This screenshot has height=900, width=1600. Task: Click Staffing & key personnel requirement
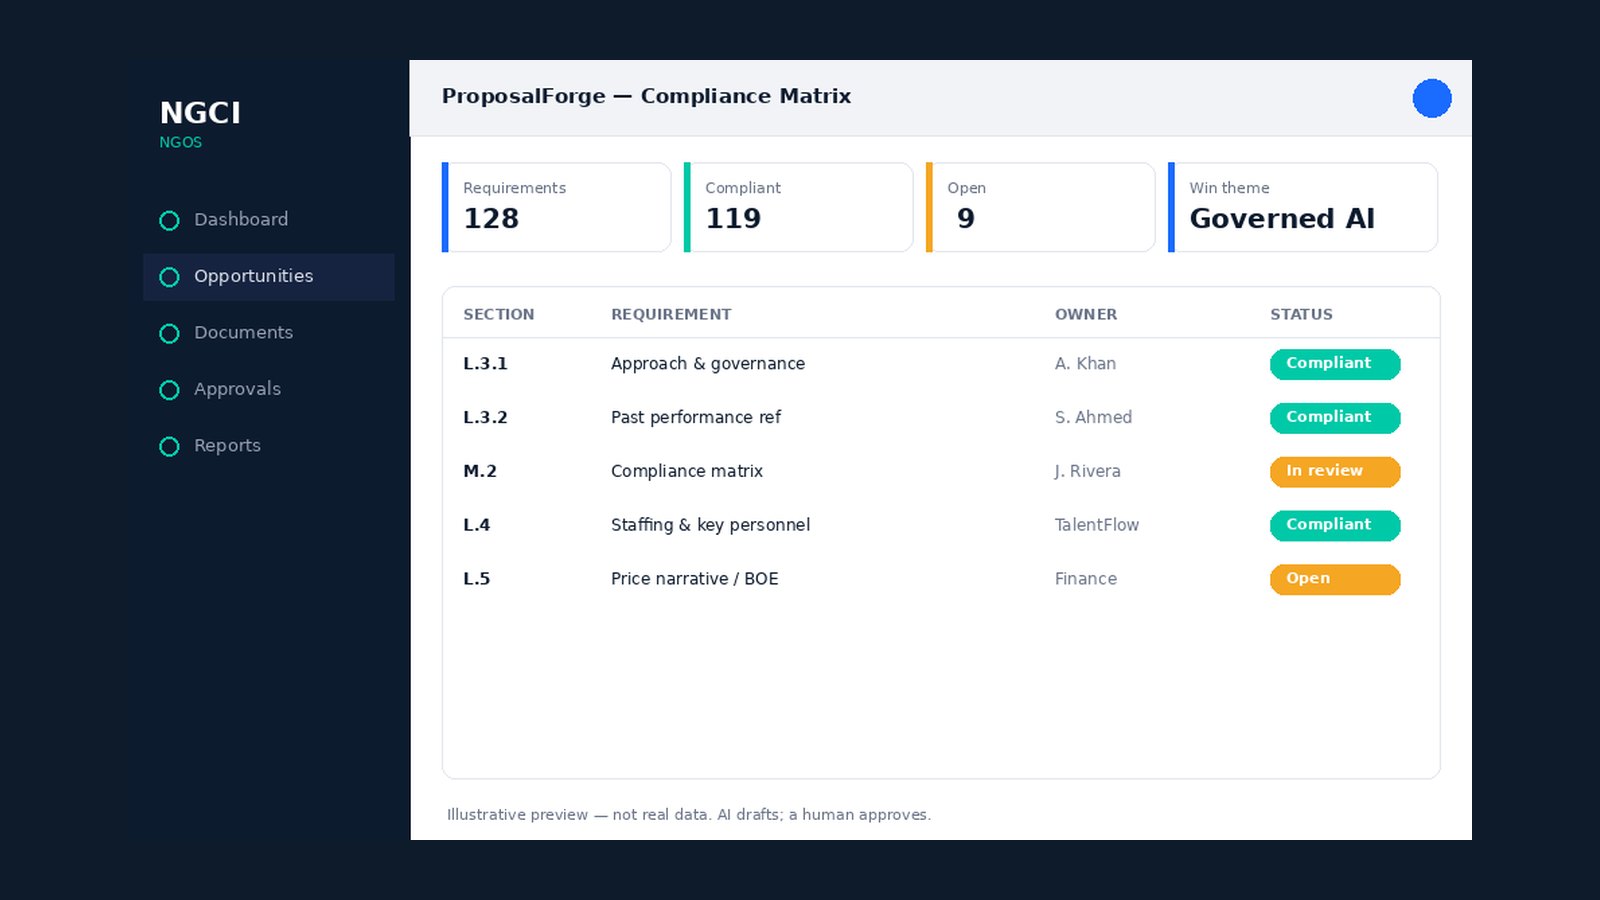pyautogui.click(x=711, y=525)
